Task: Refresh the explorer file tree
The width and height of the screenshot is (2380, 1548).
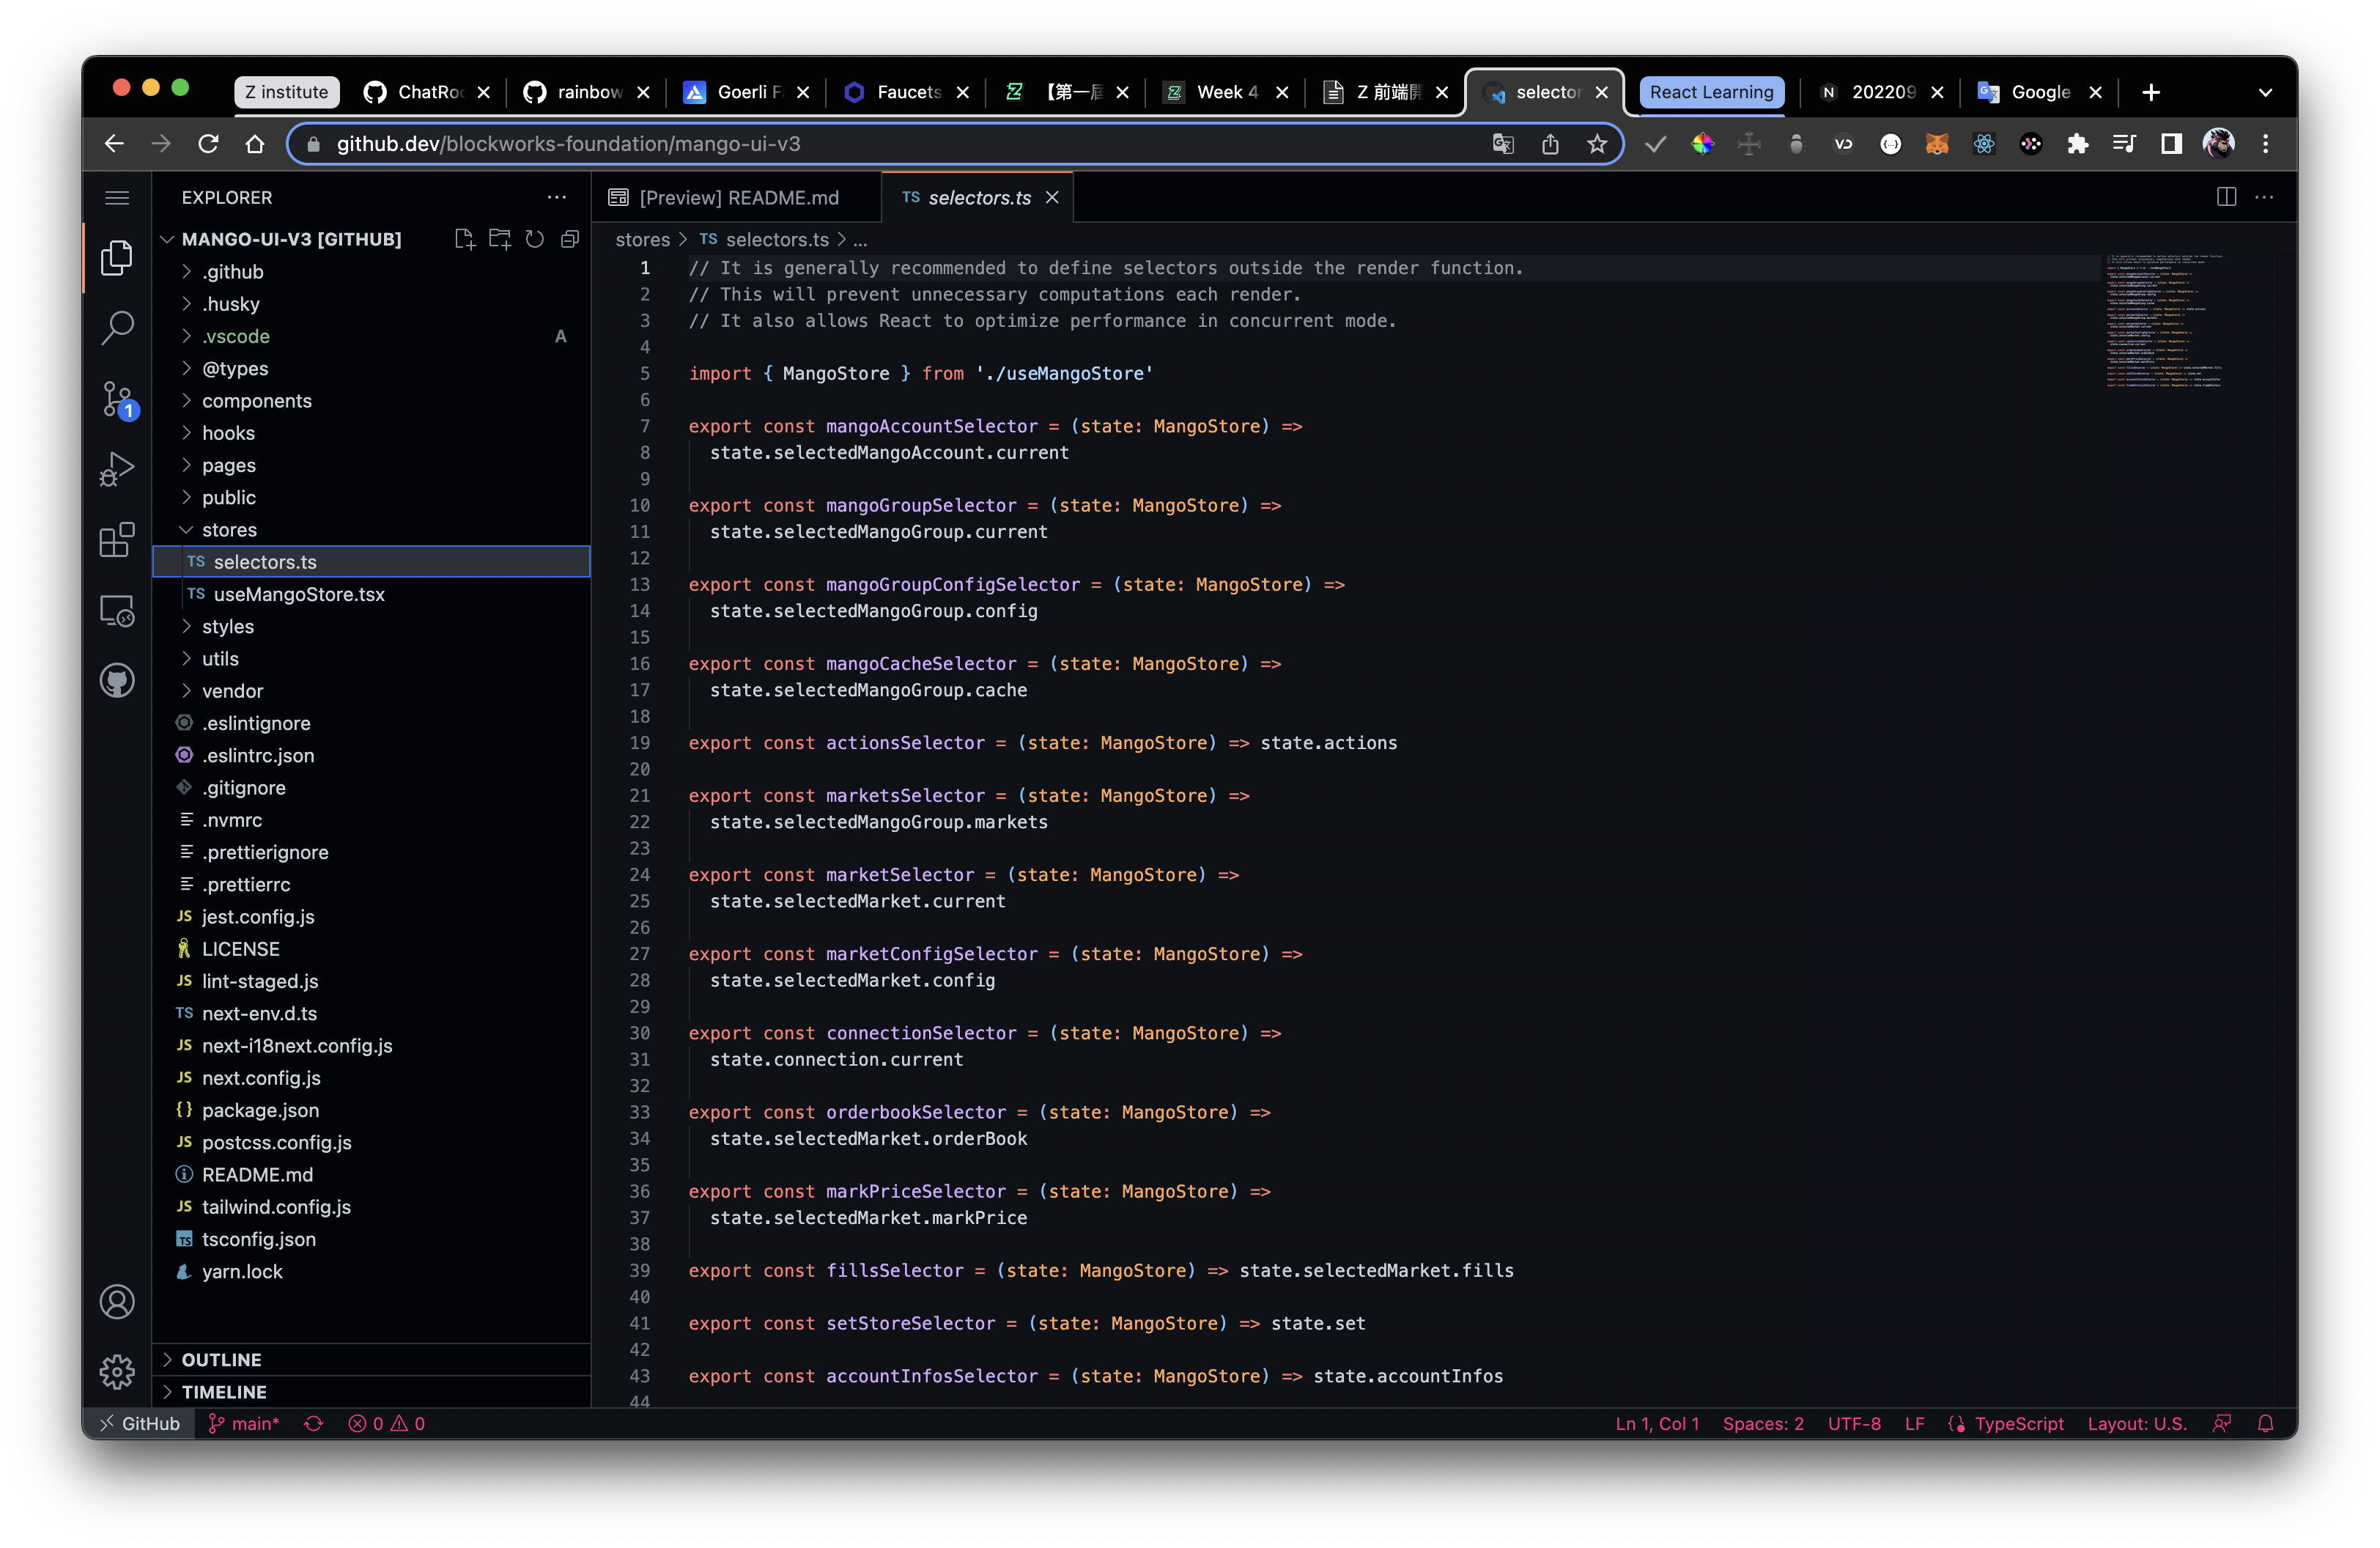Action: coord(535,239)
